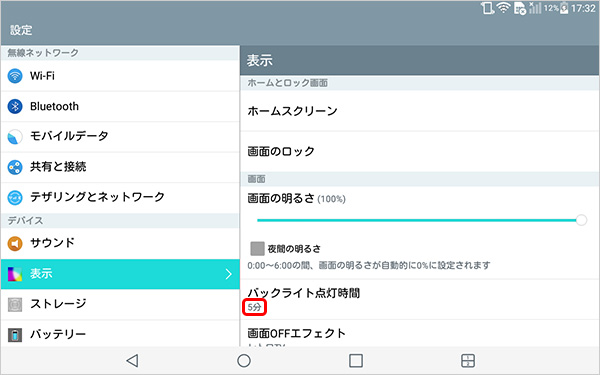Tap the バッテリー icon
Image resolution: width=600 pixels, height=375 pixels.
(x=15, y=335)
